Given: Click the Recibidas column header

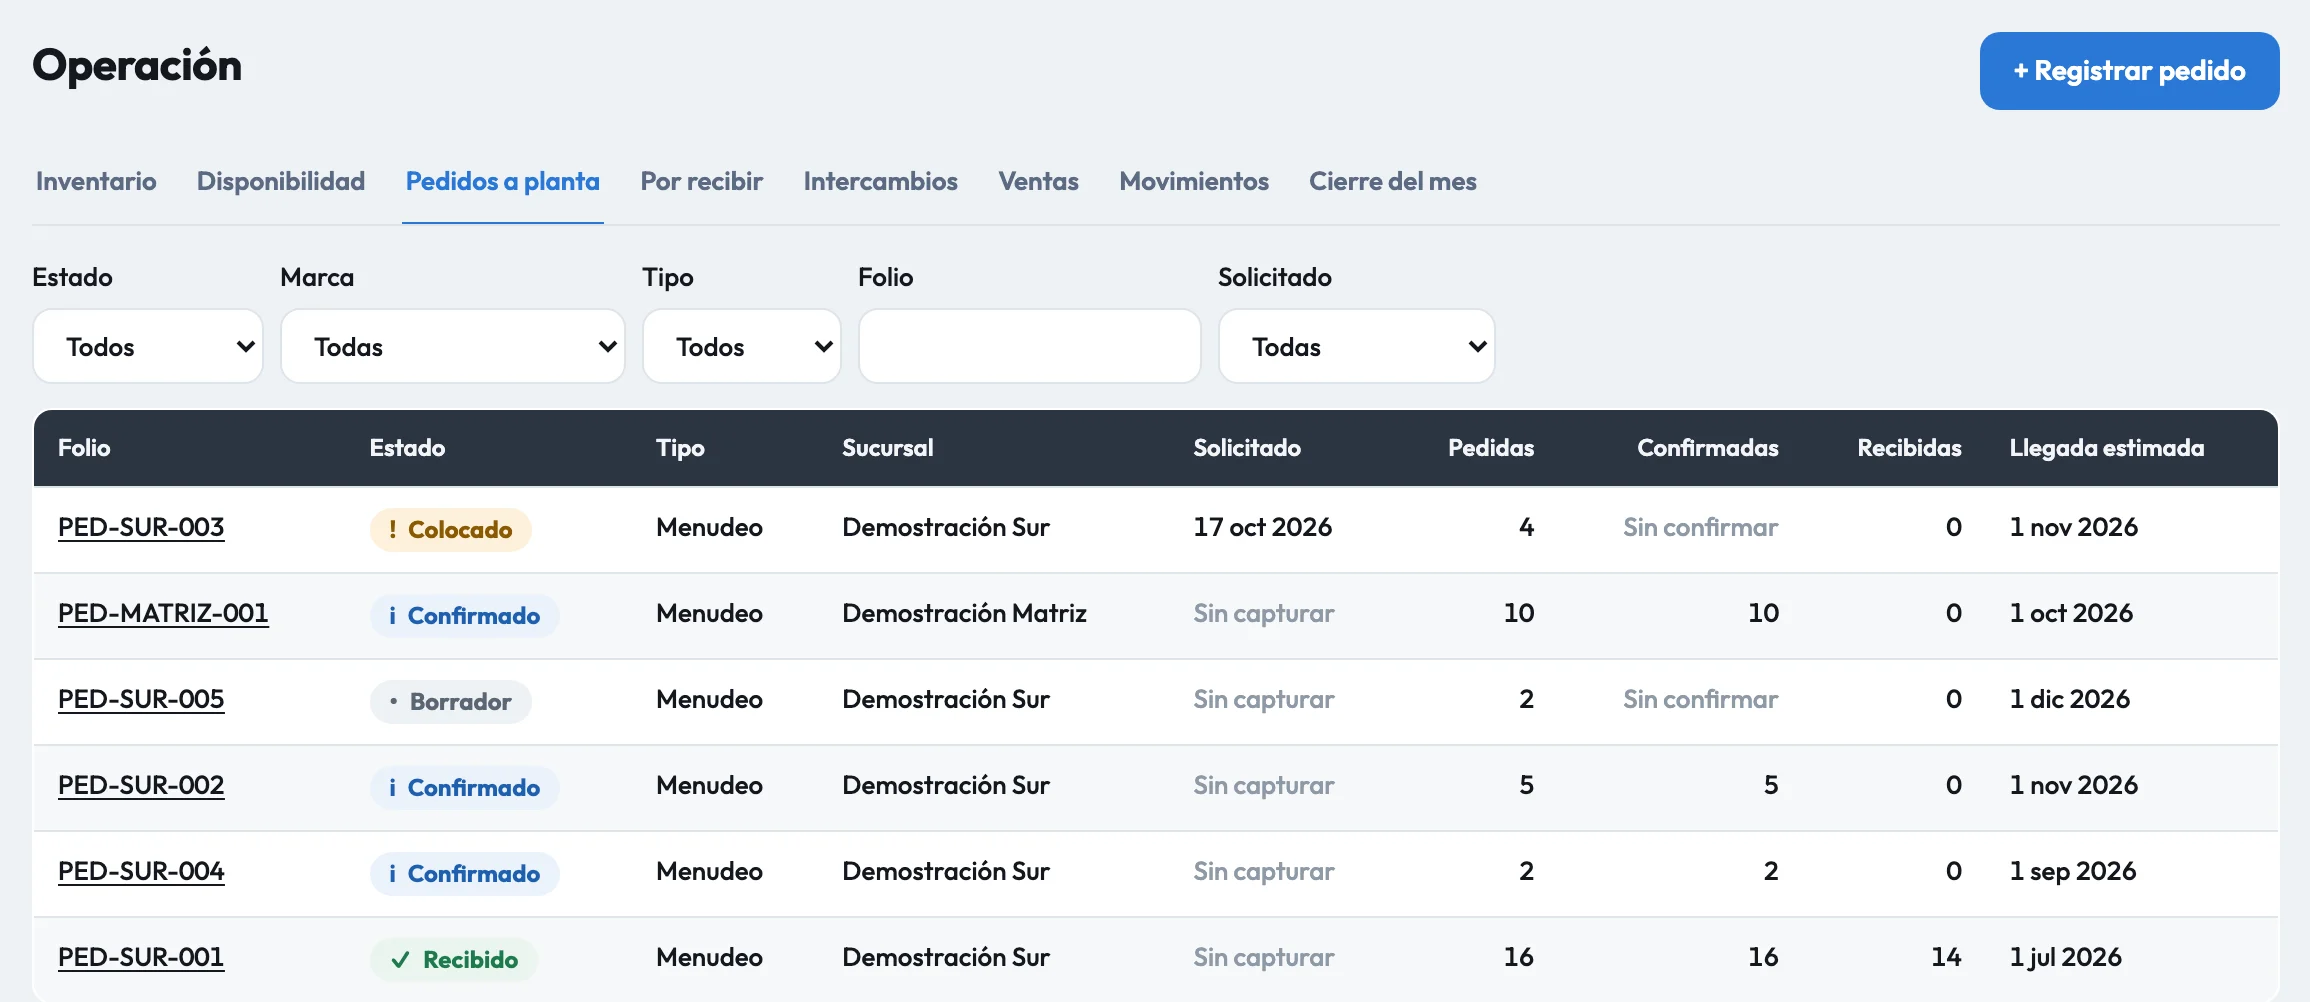Looking at the screenshot, I should pos(1909,448).
